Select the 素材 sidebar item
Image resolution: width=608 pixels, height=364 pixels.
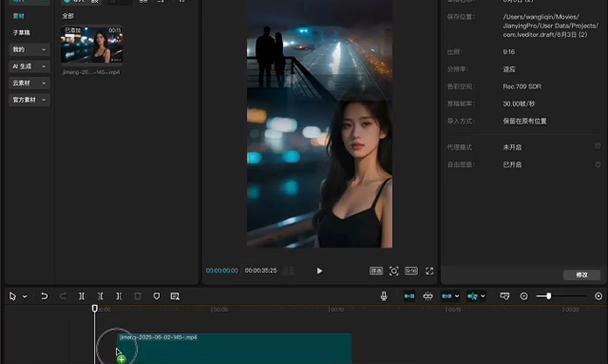pyautogui.click(x=19, y=16)
